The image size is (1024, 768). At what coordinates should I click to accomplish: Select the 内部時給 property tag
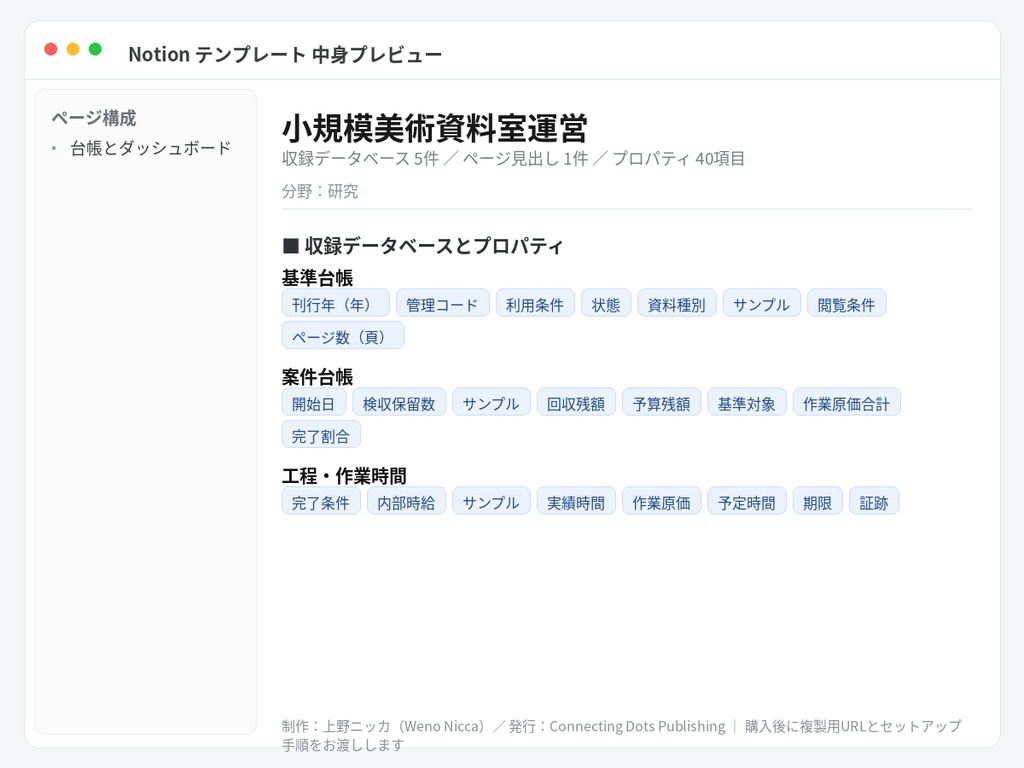pos(406,502)
